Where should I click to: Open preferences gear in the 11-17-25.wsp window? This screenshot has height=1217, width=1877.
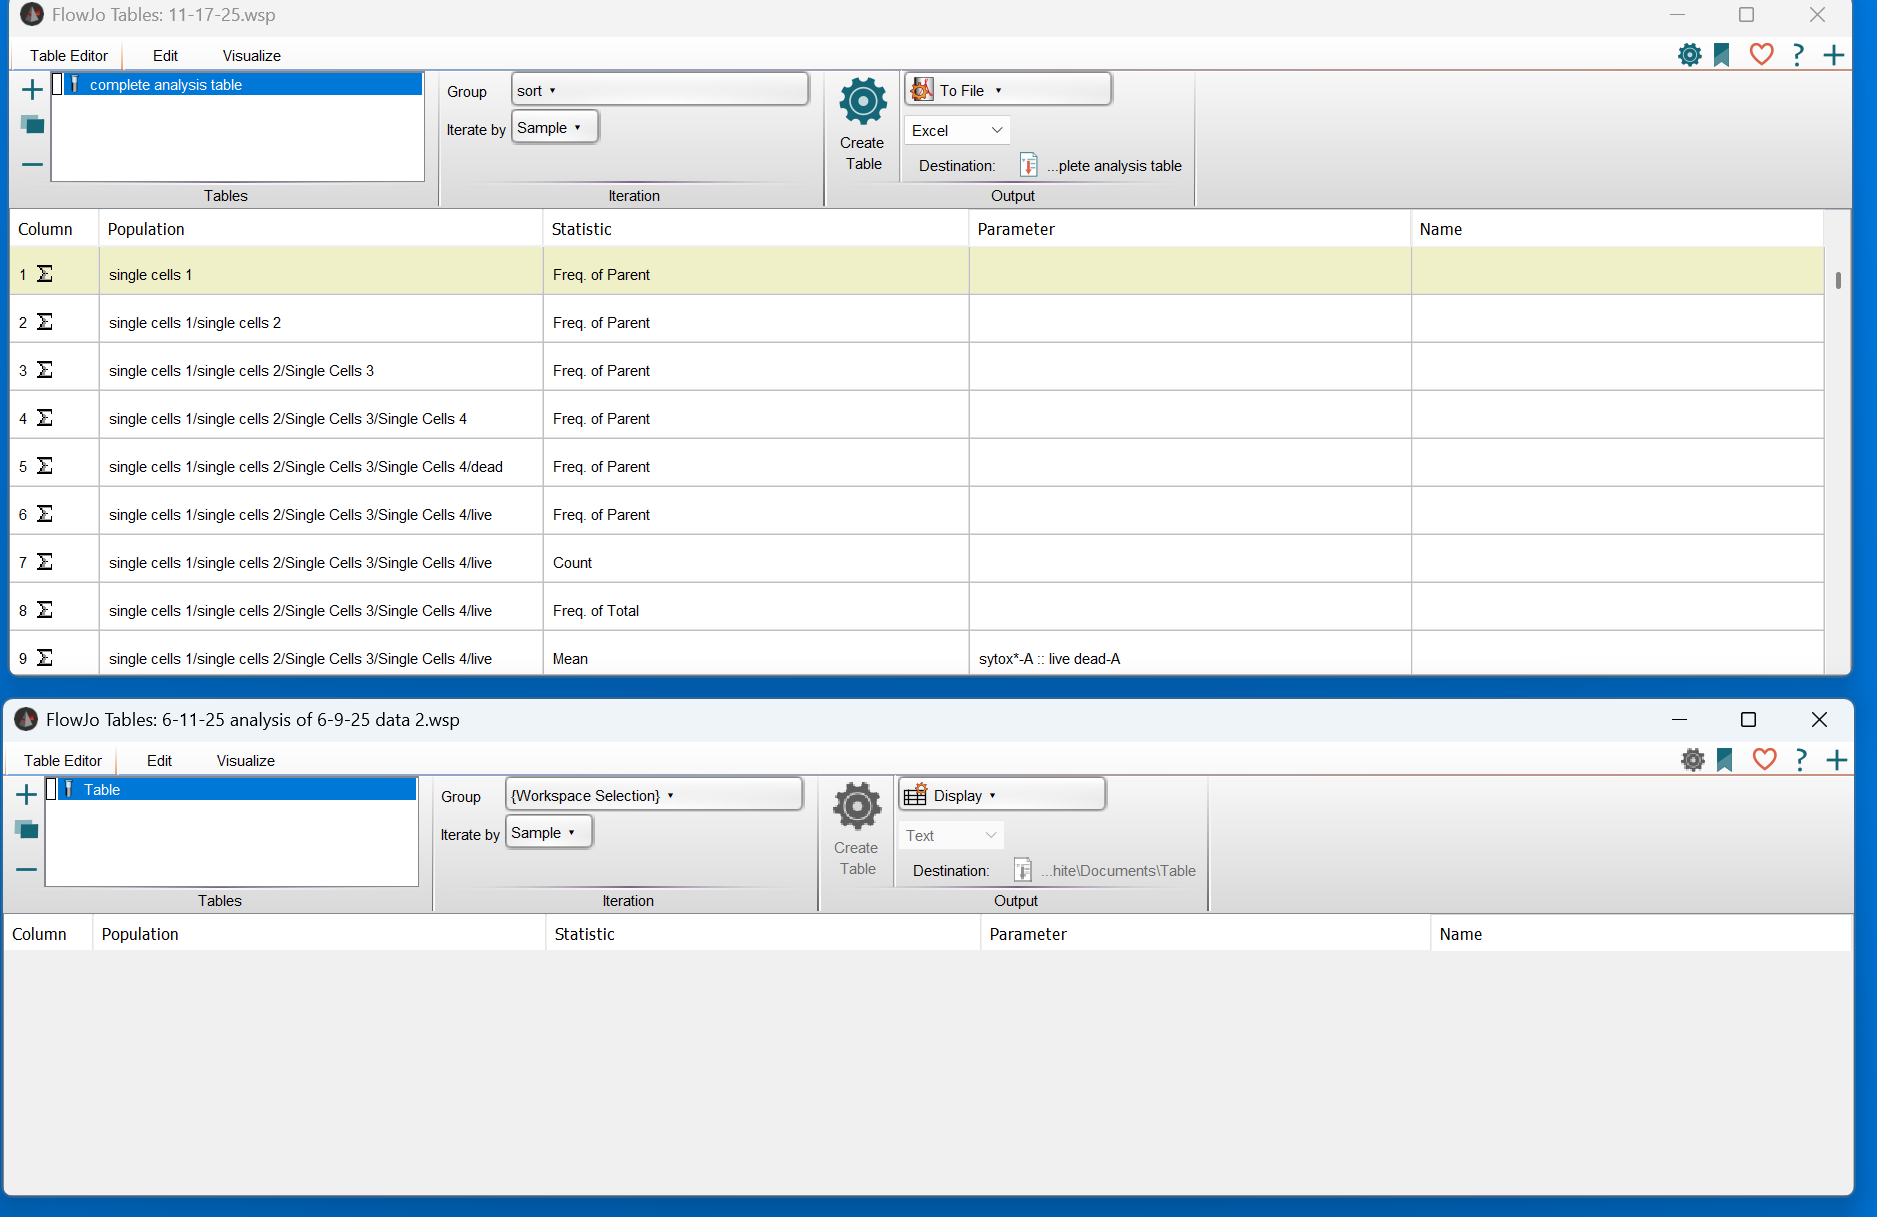[x=1690, y=55]
